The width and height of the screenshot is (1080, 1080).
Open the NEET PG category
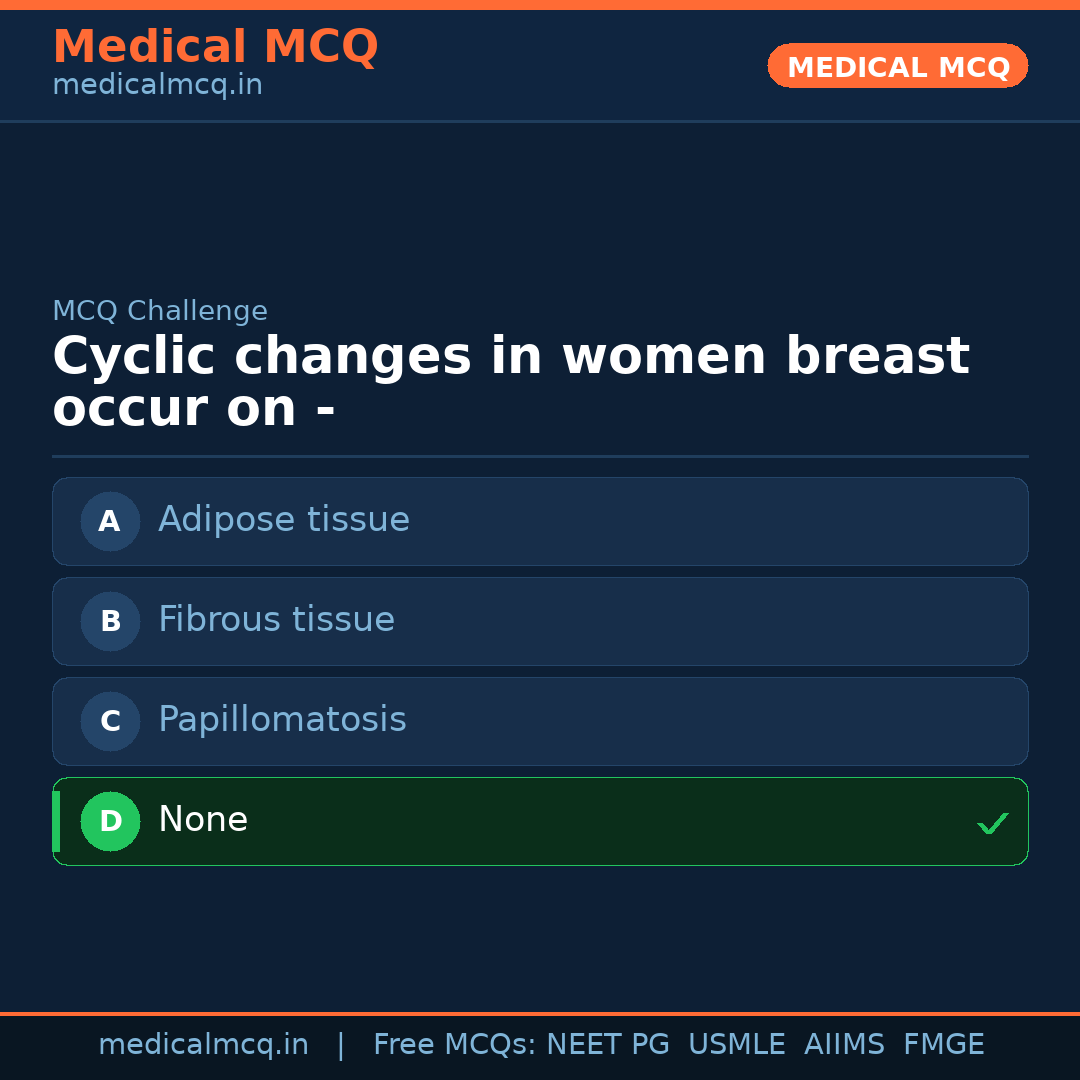click(x=607, y=1043)
